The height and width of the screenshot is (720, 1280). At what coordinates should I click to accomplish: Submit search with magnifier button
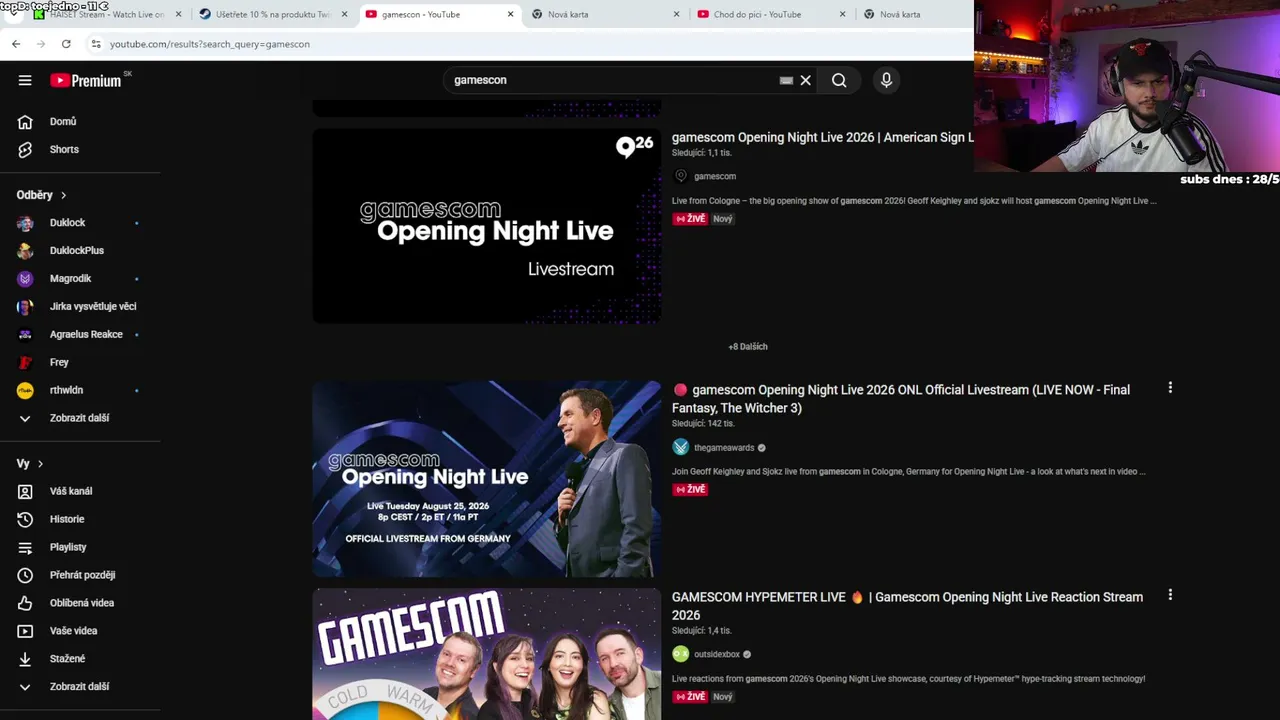[x=839, y=80]
